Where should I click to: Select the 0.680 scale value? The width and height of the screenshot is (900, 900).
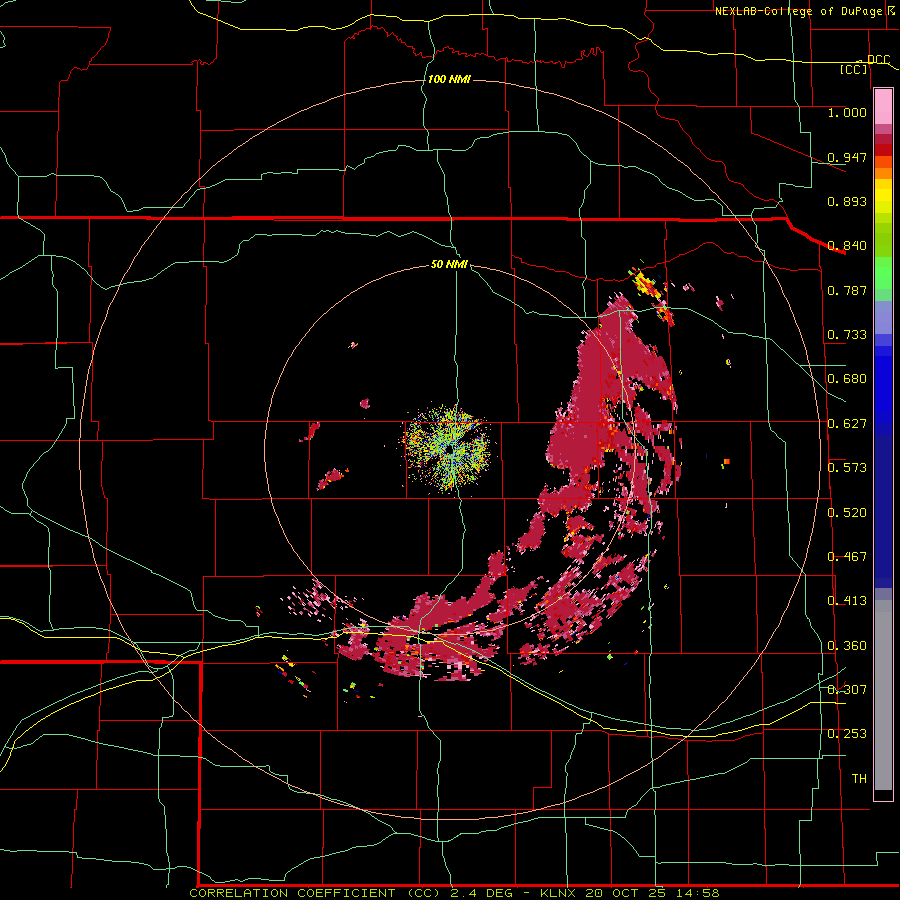click(847, 379)
